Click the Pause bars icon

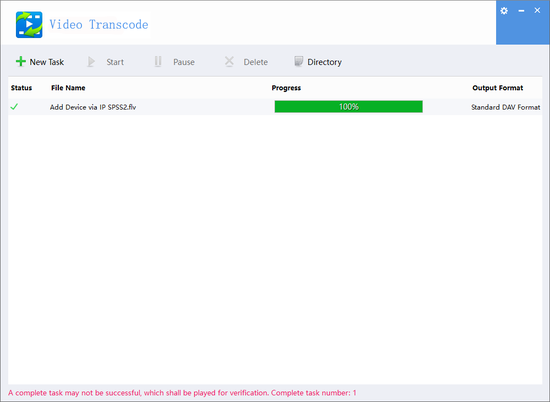tap(158, 62)
